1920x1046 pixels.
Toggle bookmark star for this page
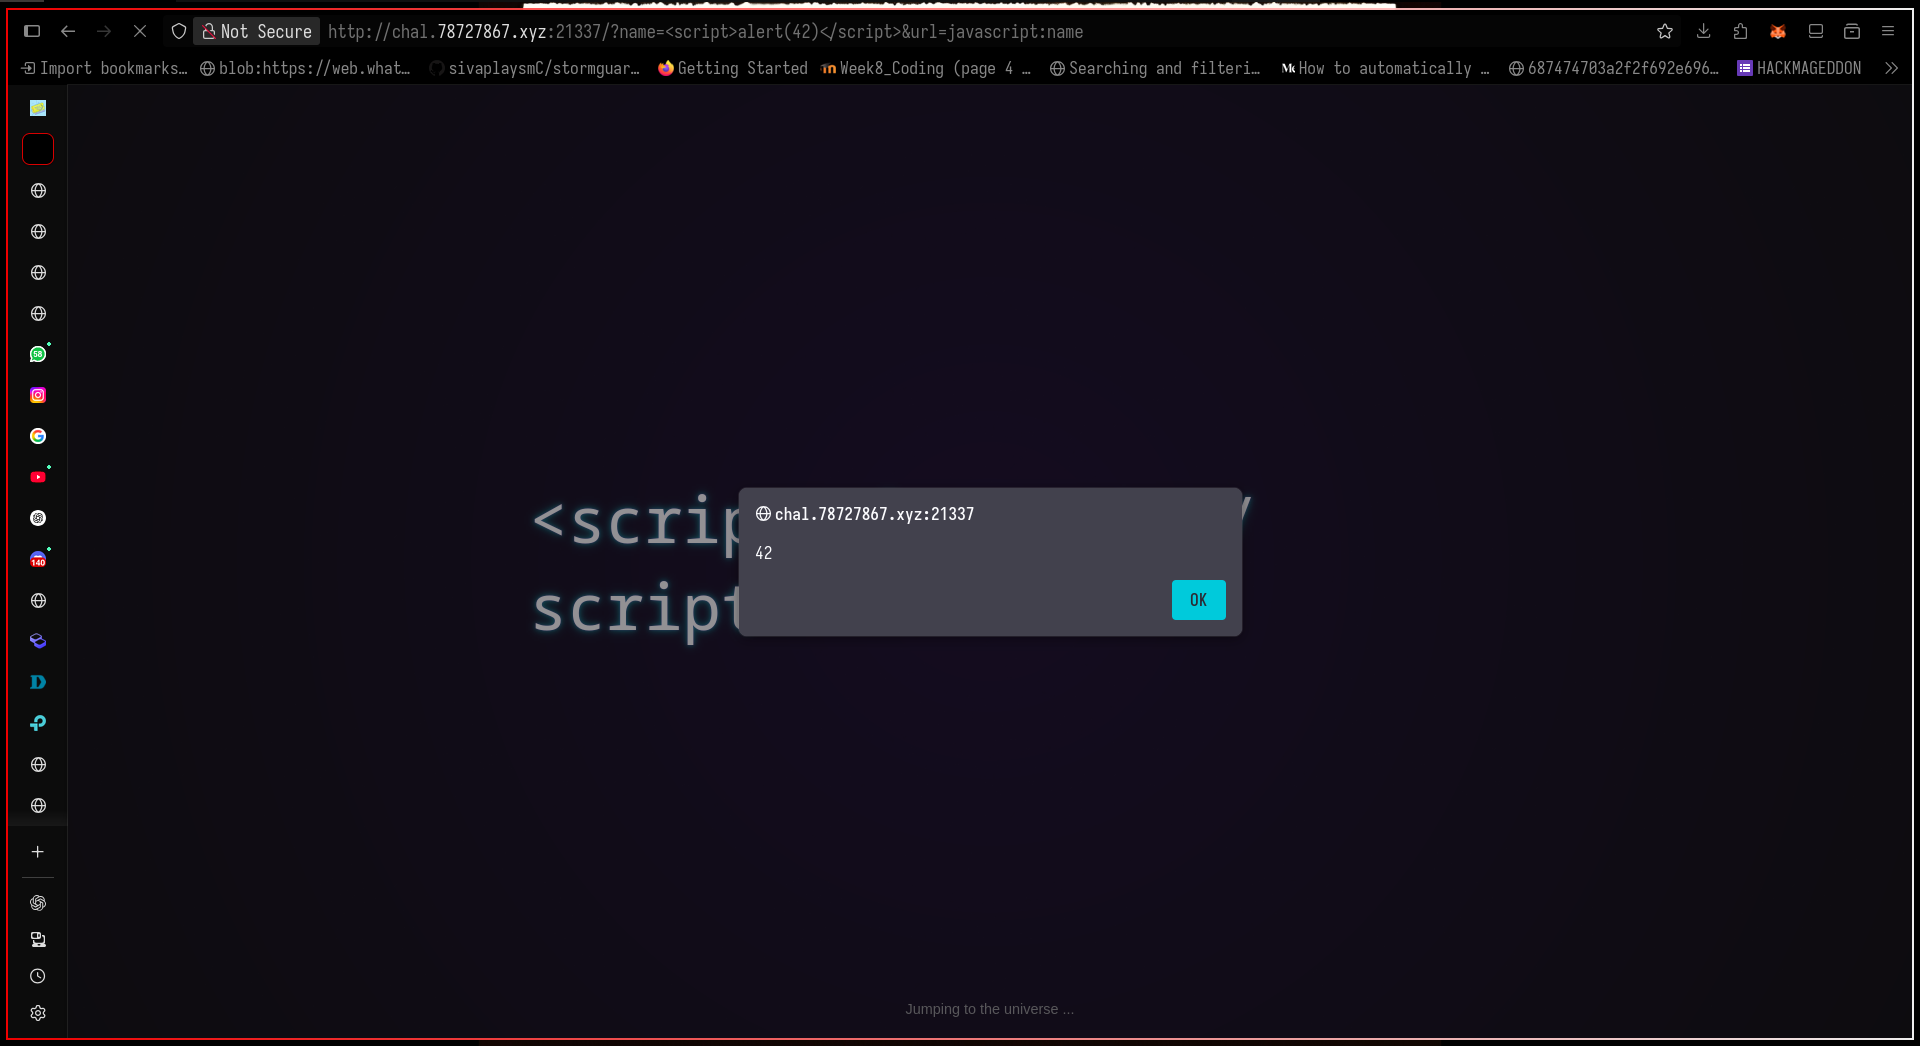[1665, 32]
